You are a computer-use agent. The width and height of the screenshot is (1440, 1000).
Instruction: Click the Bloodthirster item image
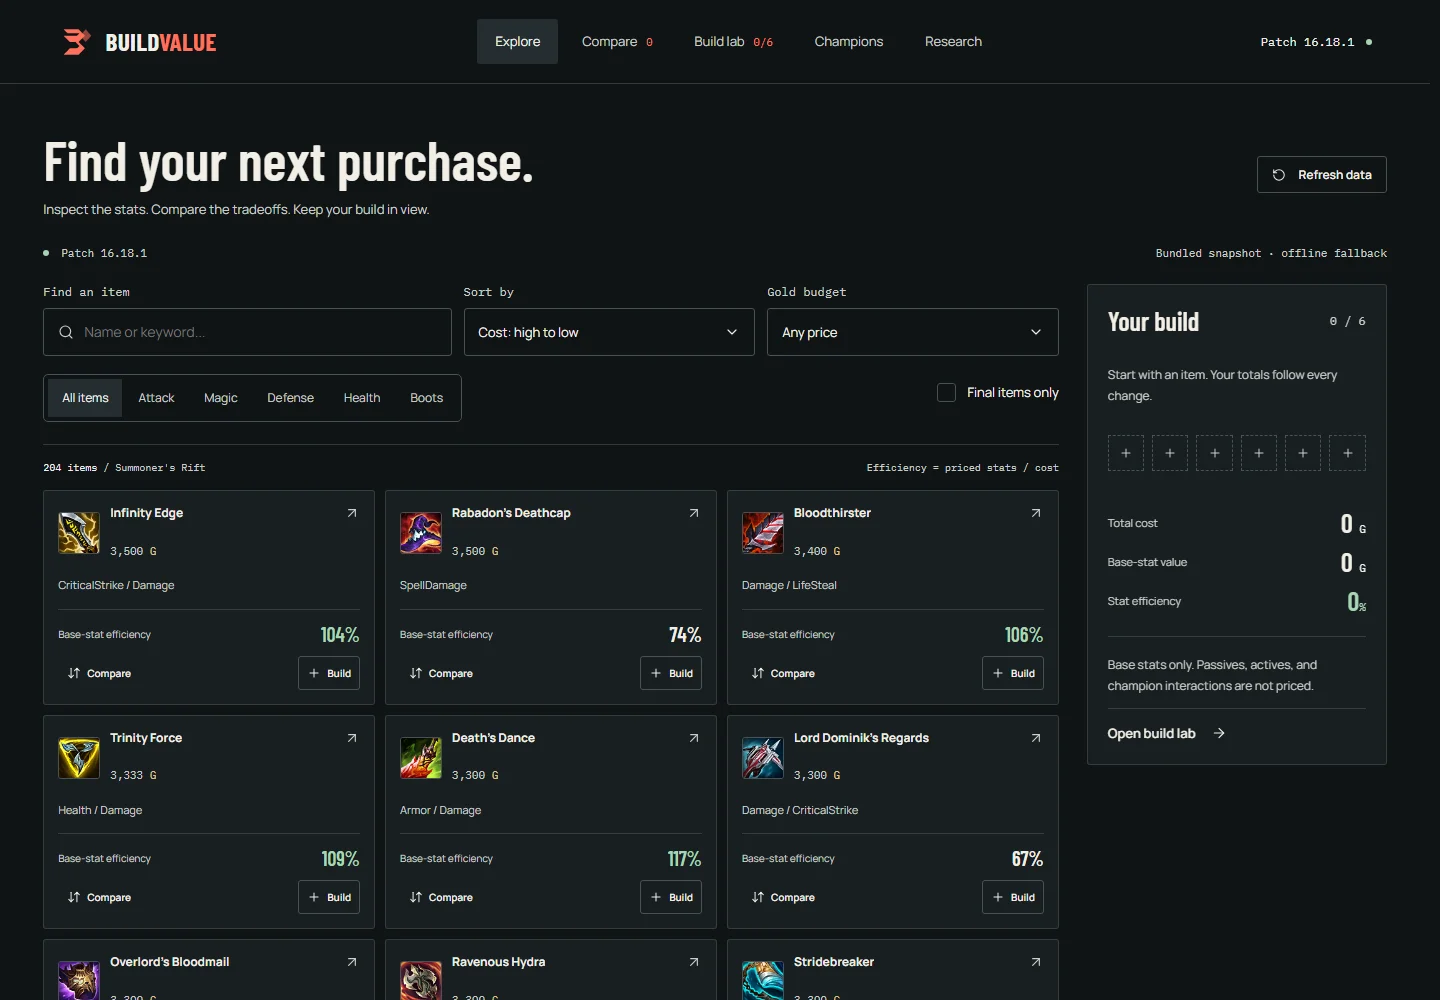tap(763, 533)
